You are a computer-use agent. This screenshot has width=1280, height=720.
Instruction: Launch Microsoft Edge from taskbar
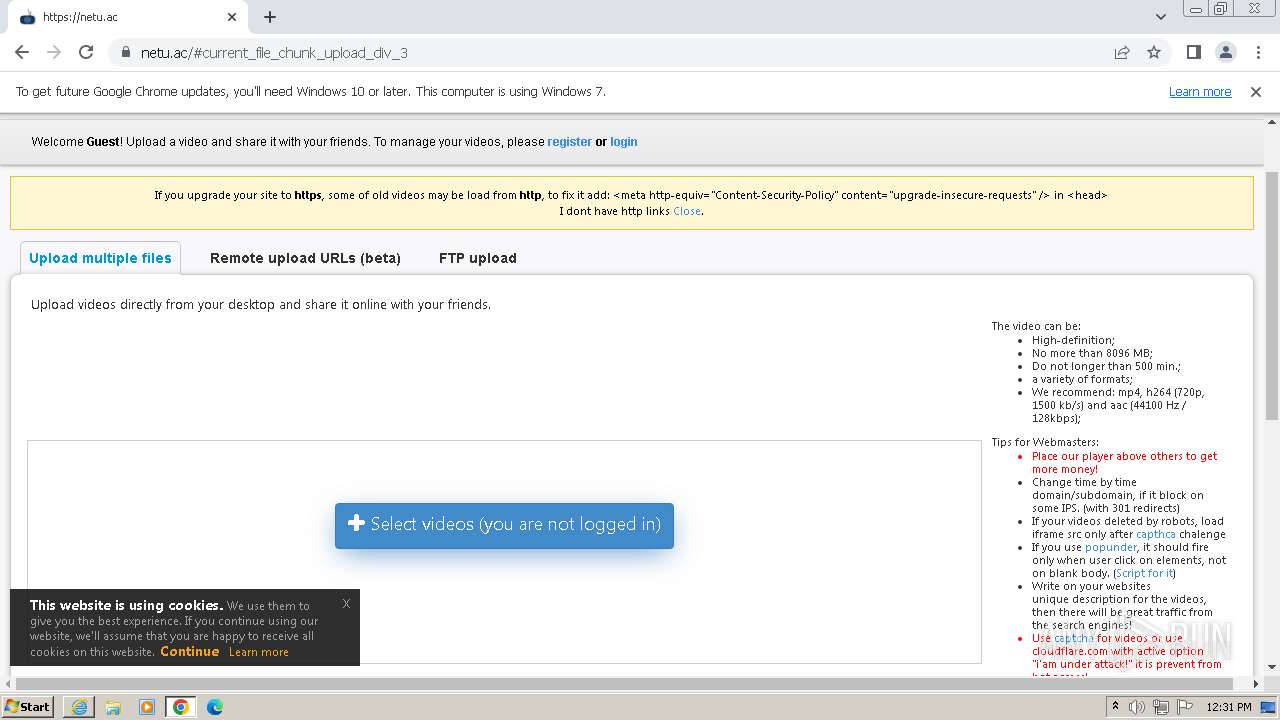(215, 707)
